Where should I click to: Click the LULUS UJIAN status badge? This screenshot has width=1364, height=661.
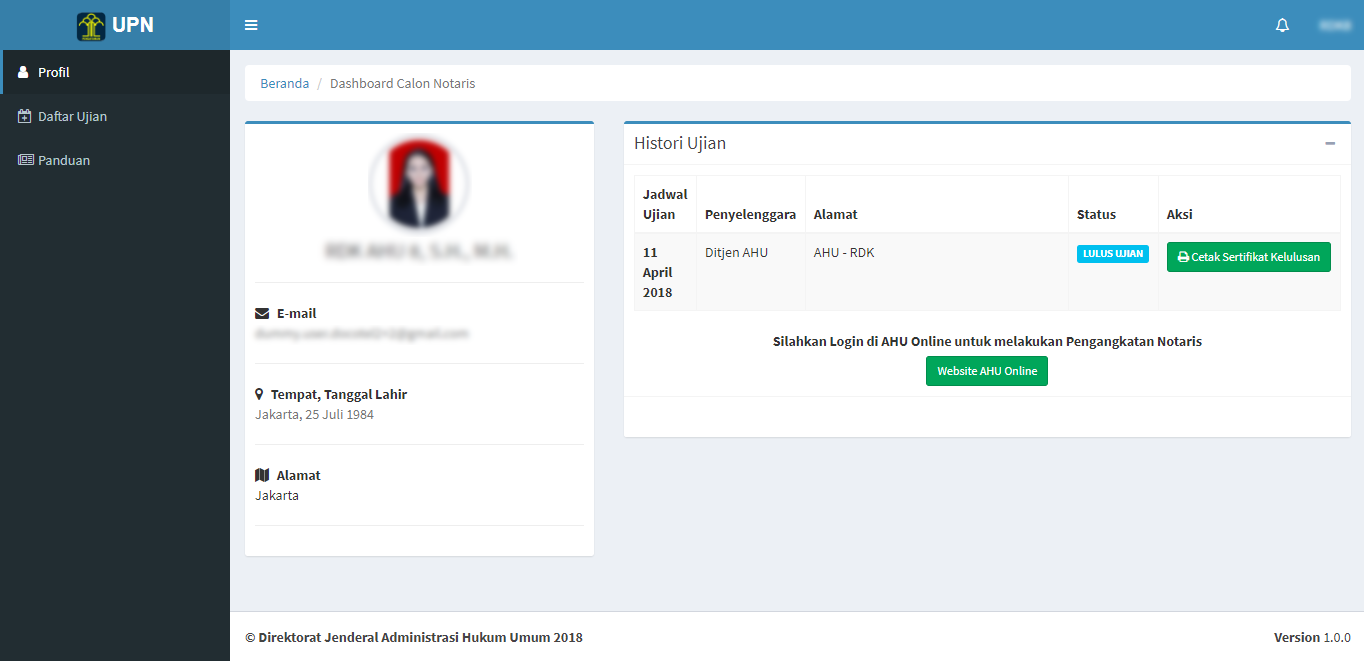[1112, 254]
